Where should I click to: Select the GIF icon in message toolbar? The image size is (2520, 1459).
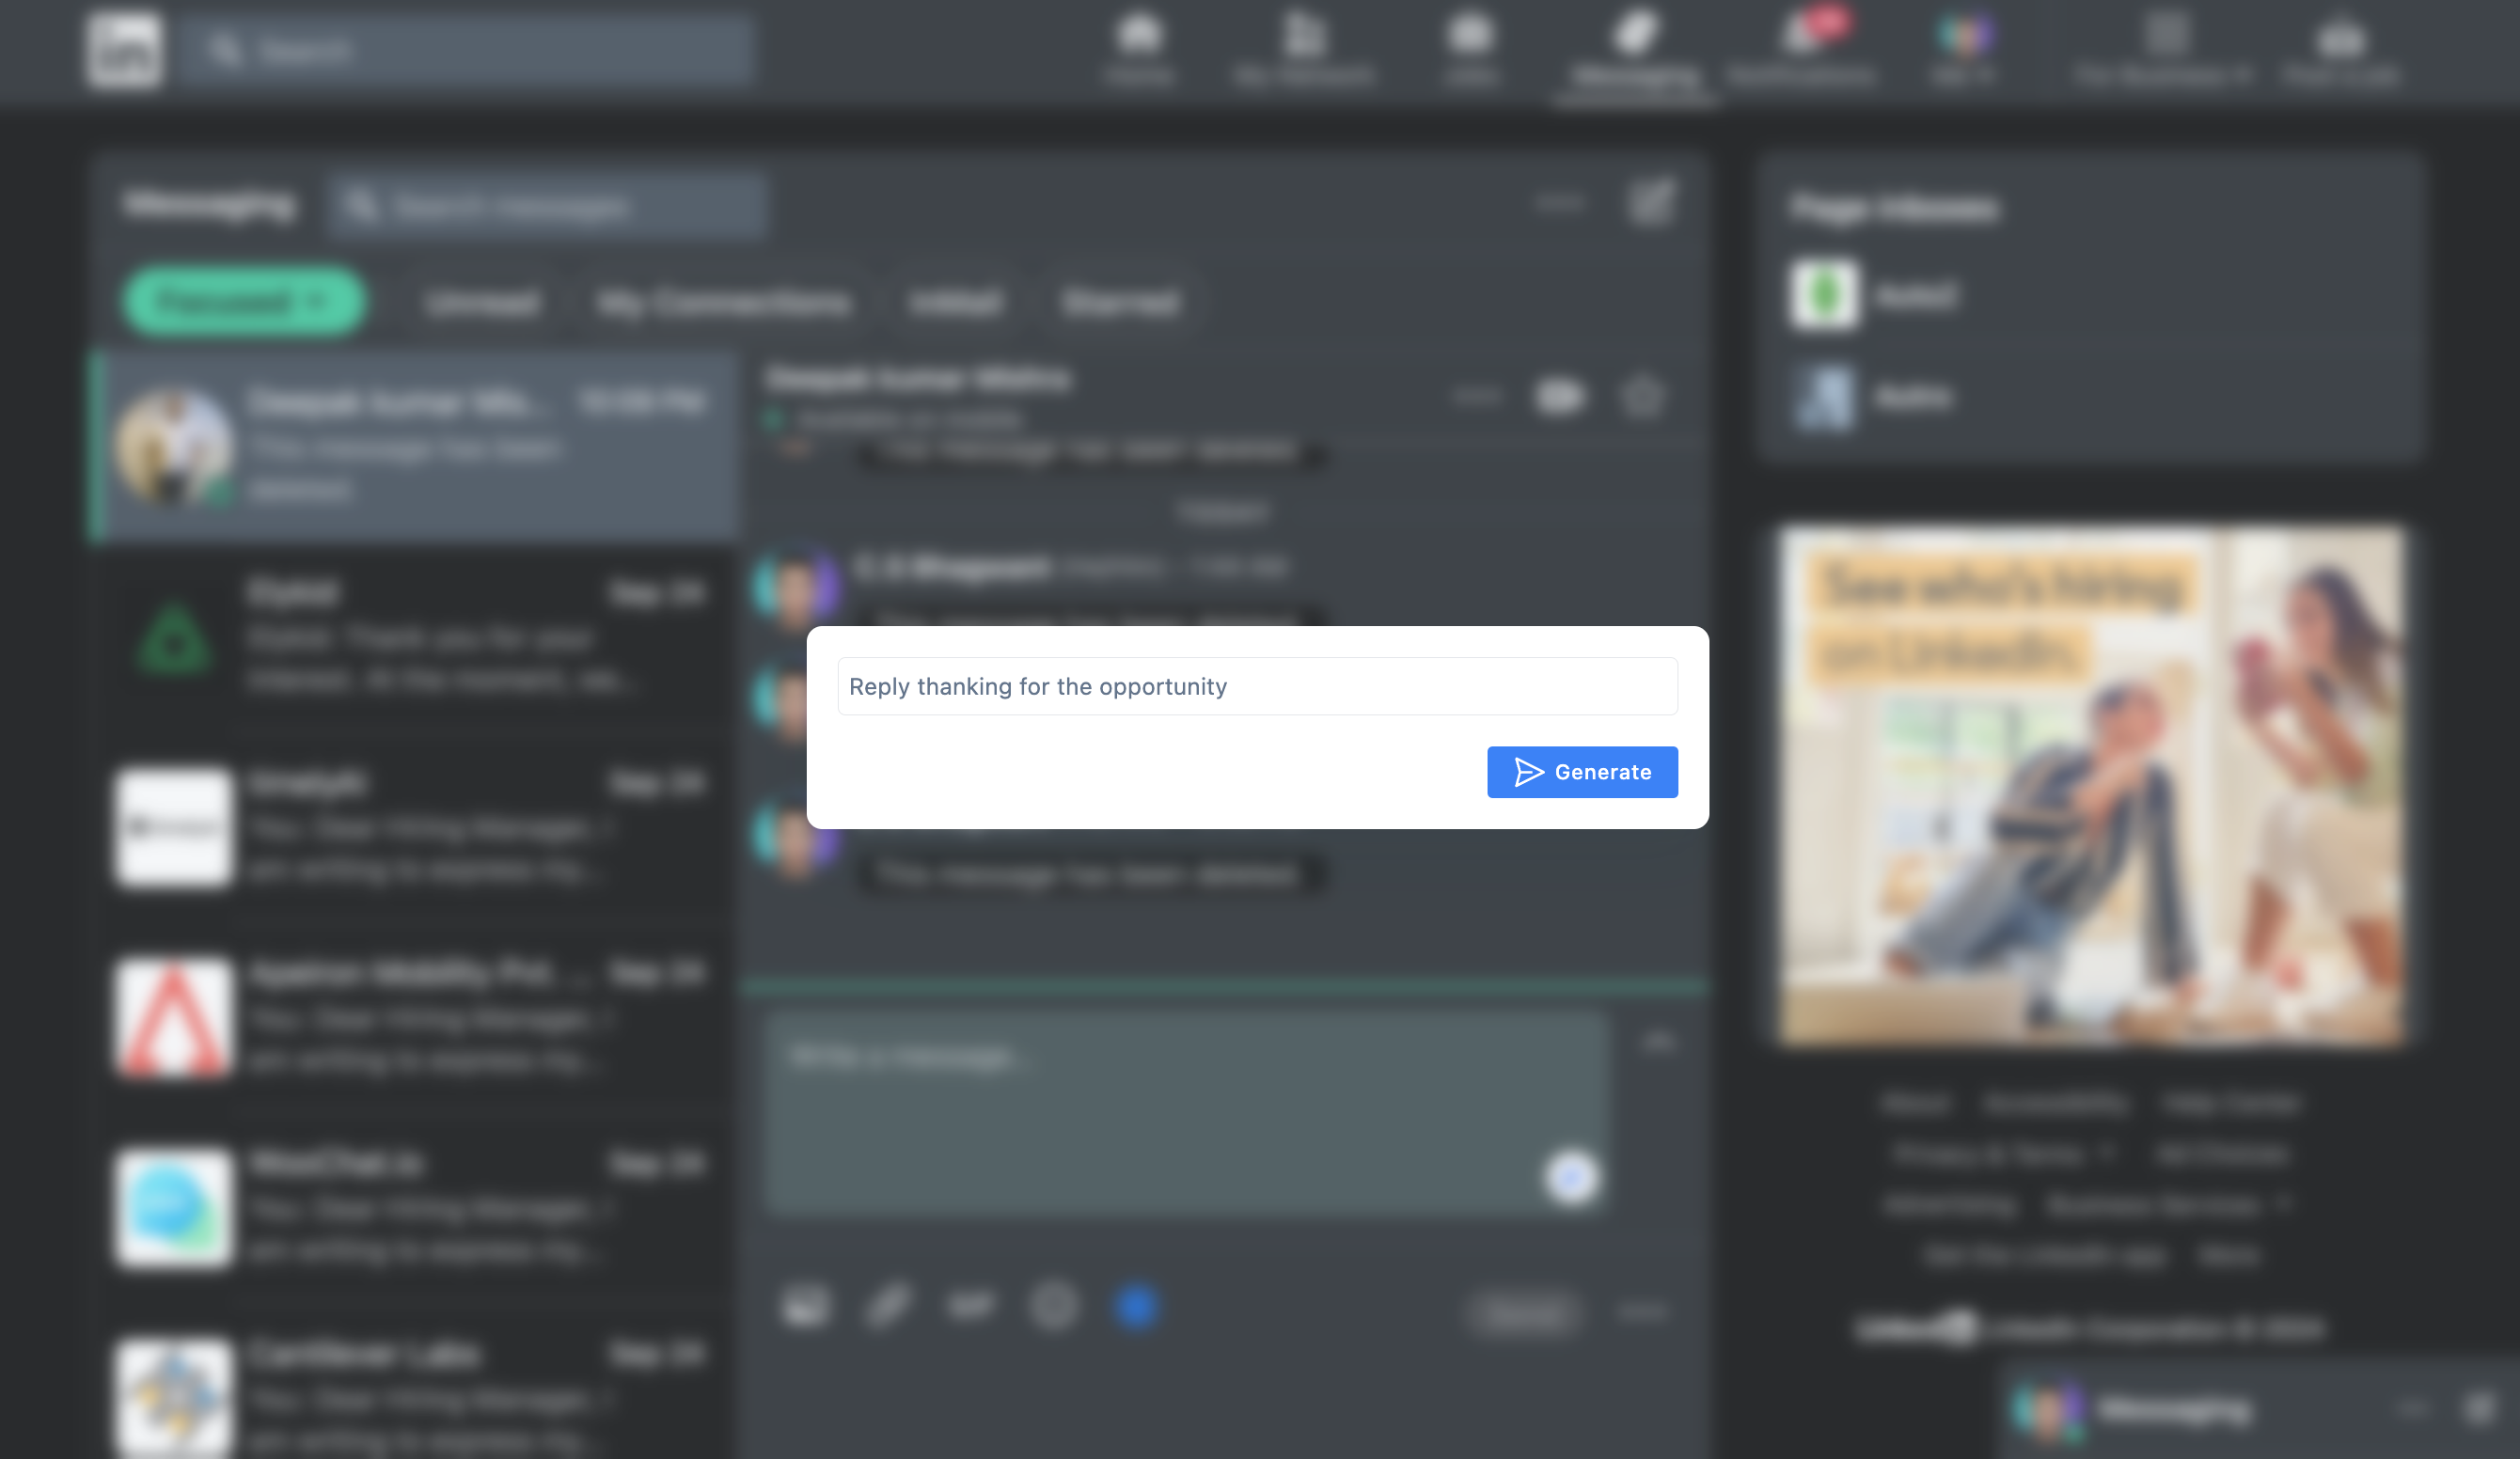click(968, 1305)
